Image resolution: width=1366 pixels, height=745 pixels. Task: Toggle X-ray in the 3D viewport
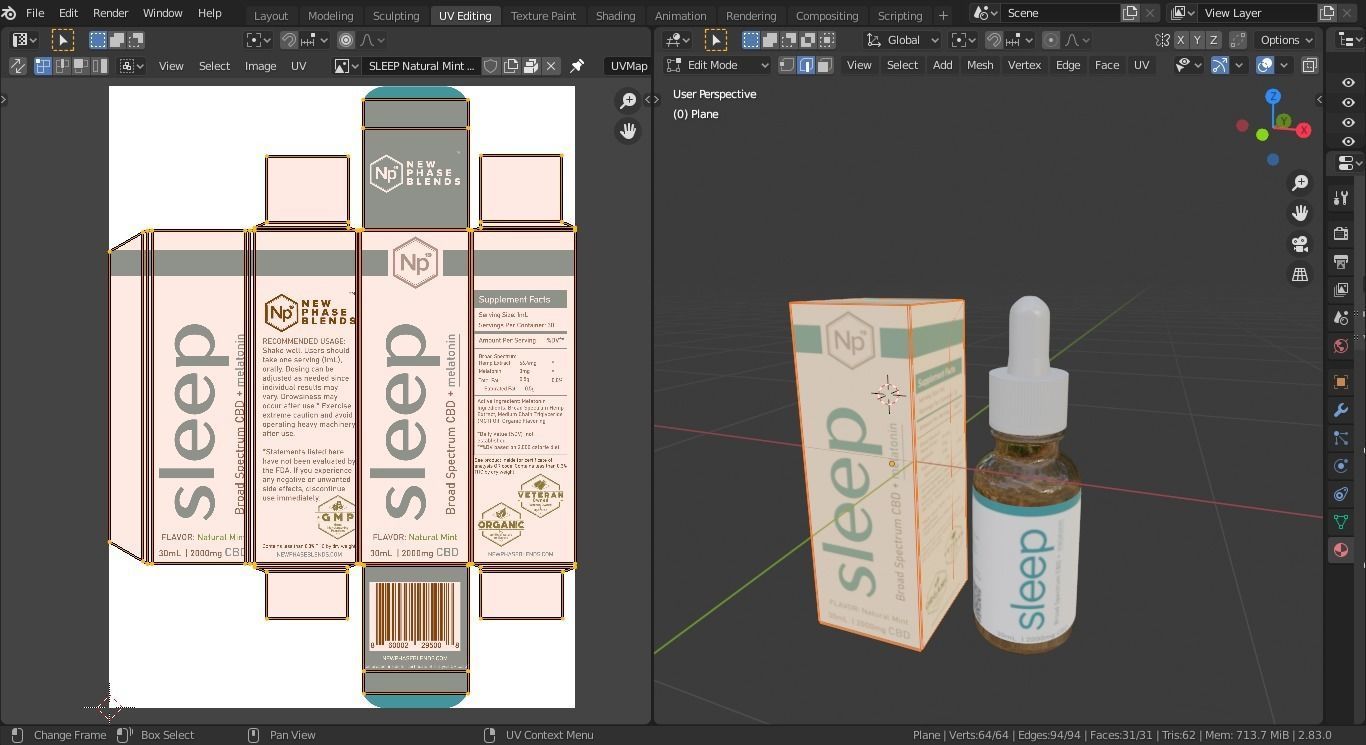1309,65
